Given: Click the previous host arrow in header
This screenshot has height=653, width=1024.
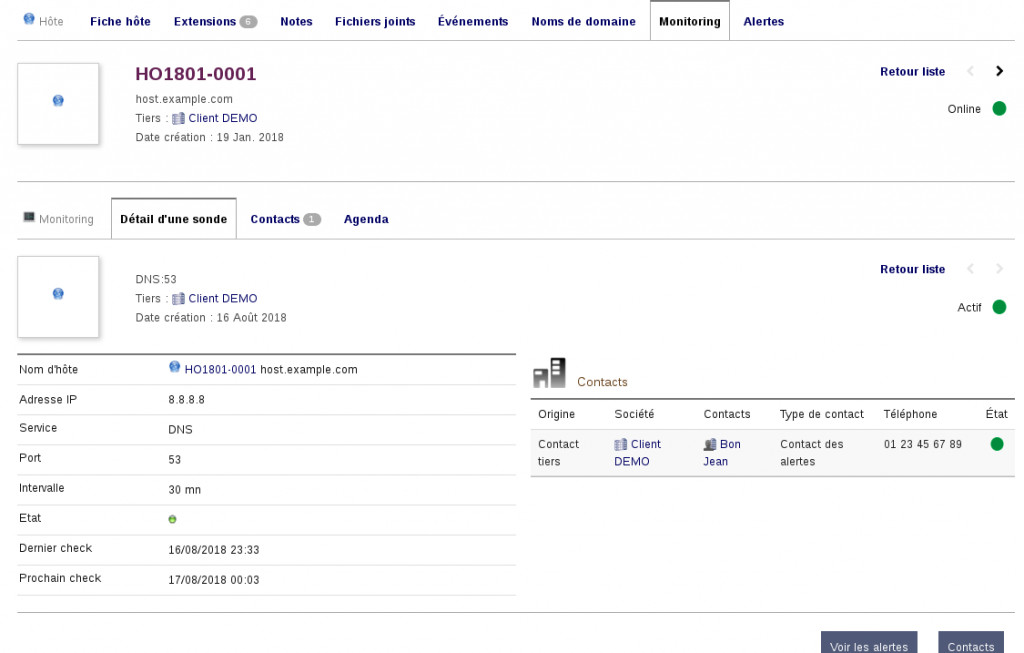Looking at the screenshot, I should tap(970, 71).
